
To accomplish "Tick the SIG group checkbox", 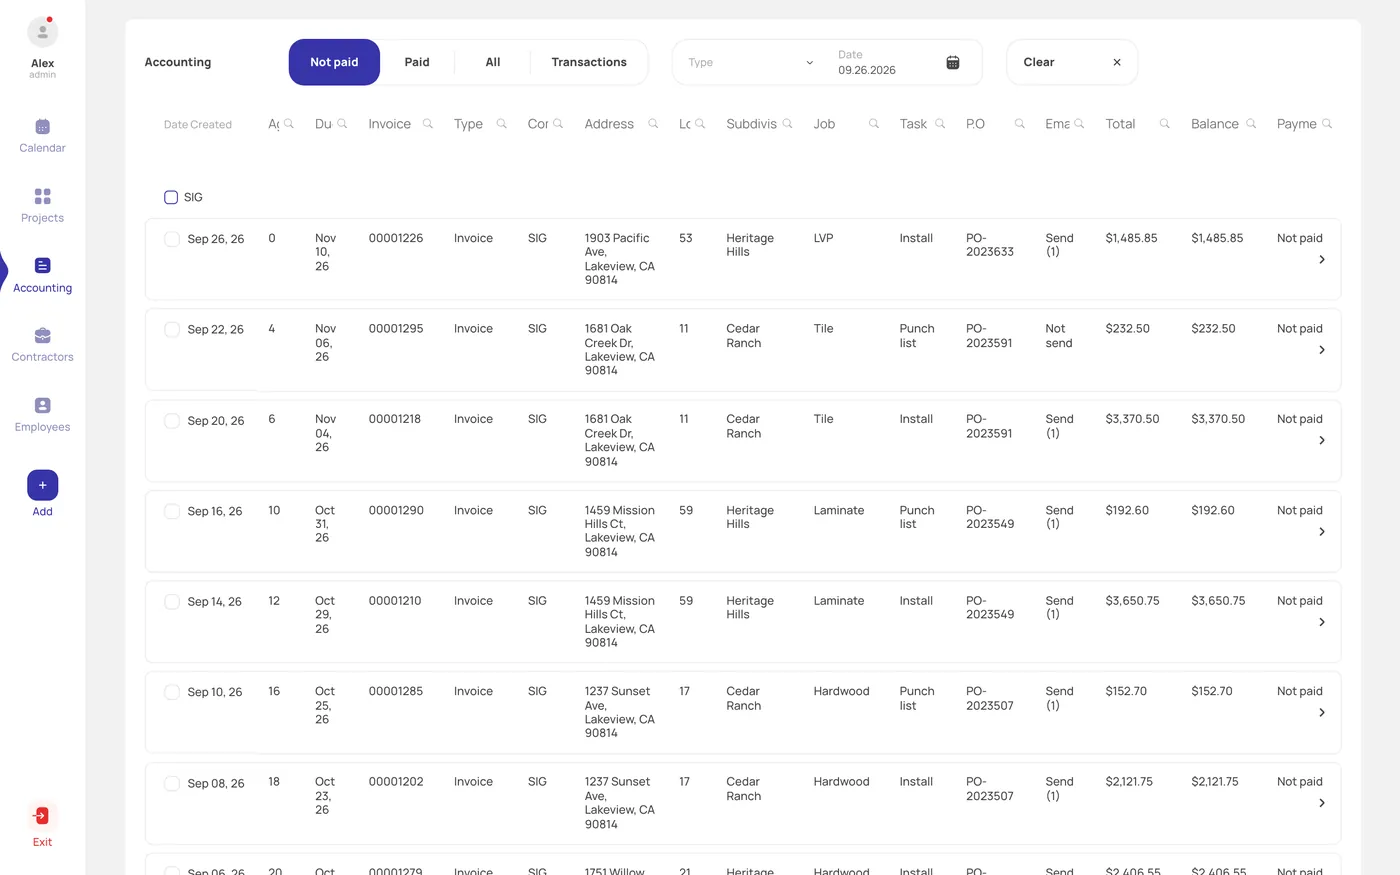I will [171, 197].
